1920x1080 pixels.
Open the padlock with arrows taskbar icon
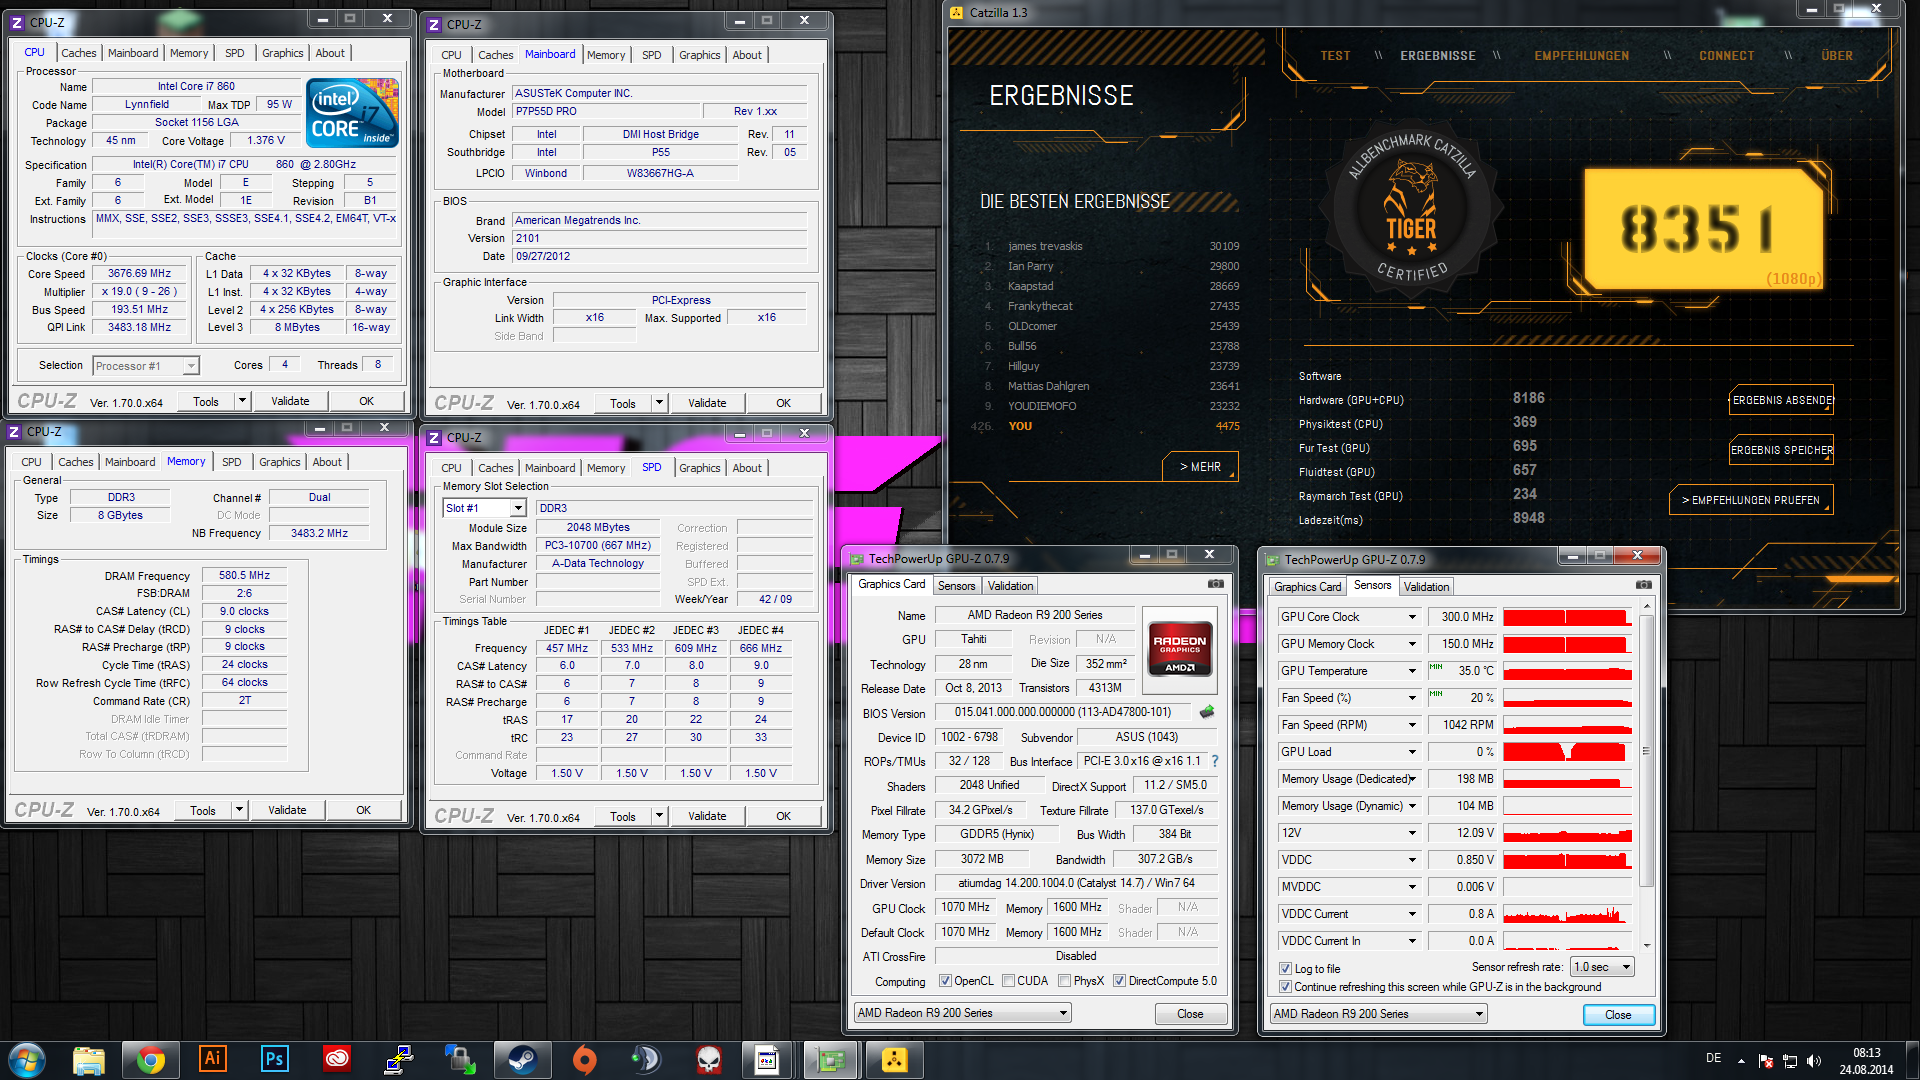tap(461, 1060)
